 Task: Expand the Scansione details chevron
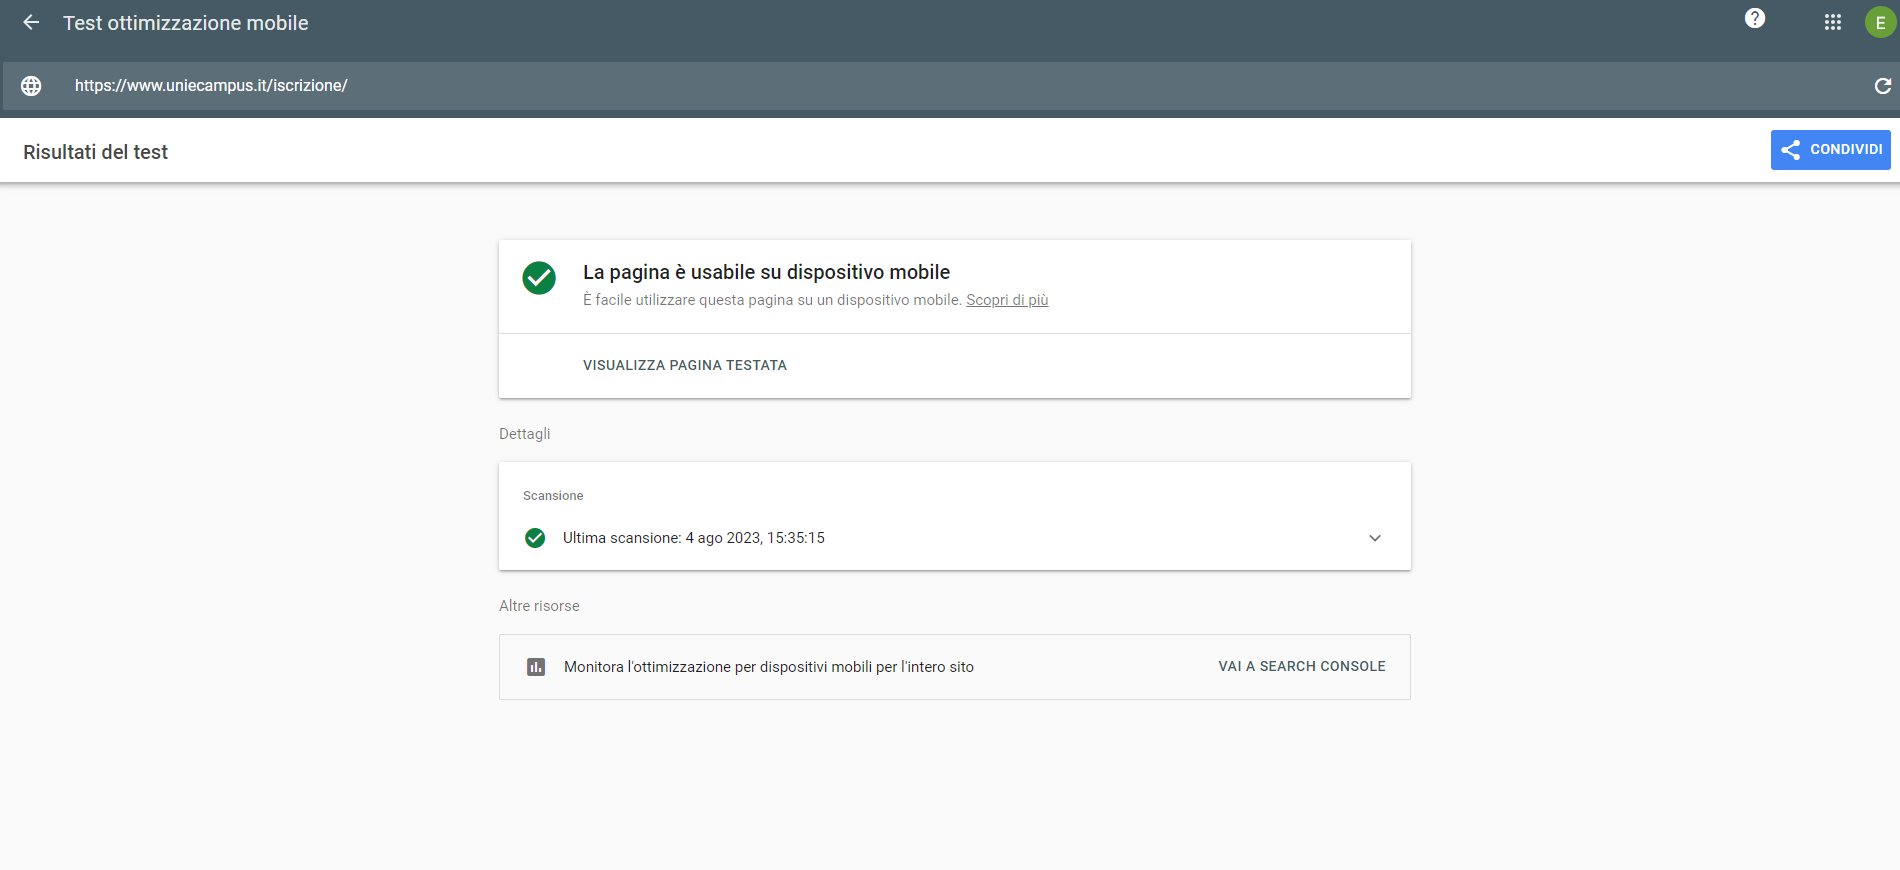[1375, 538]
